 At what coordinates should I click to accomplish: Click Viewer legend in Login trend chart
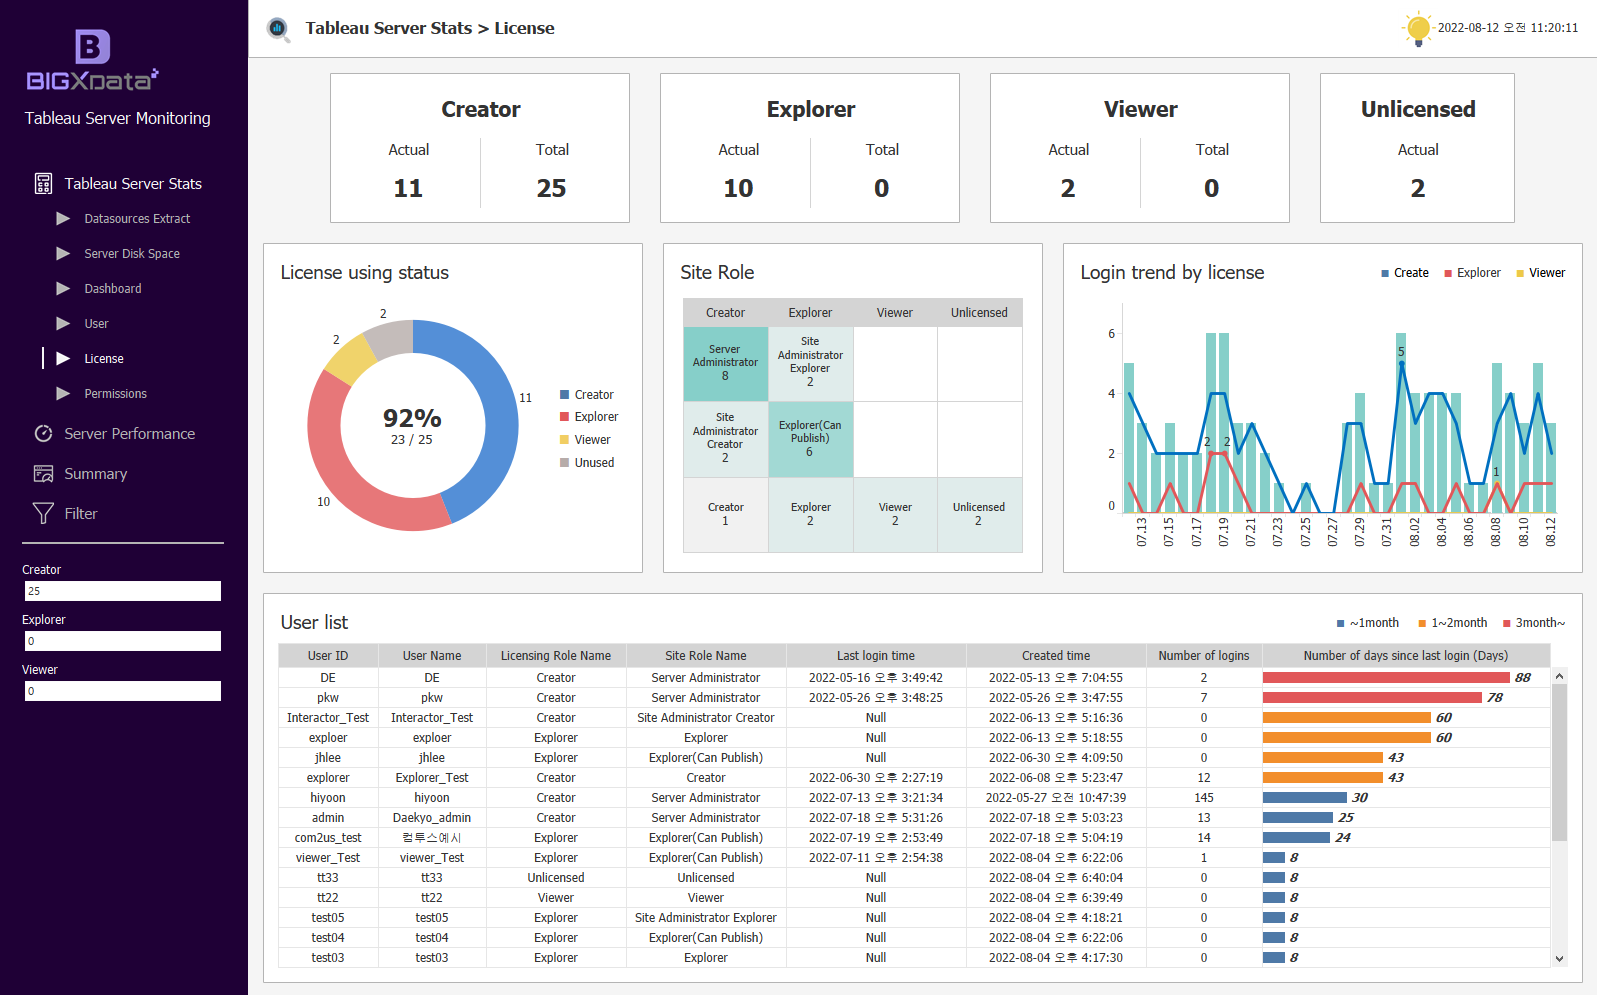pyautogui.click(x=1541, y=272)
